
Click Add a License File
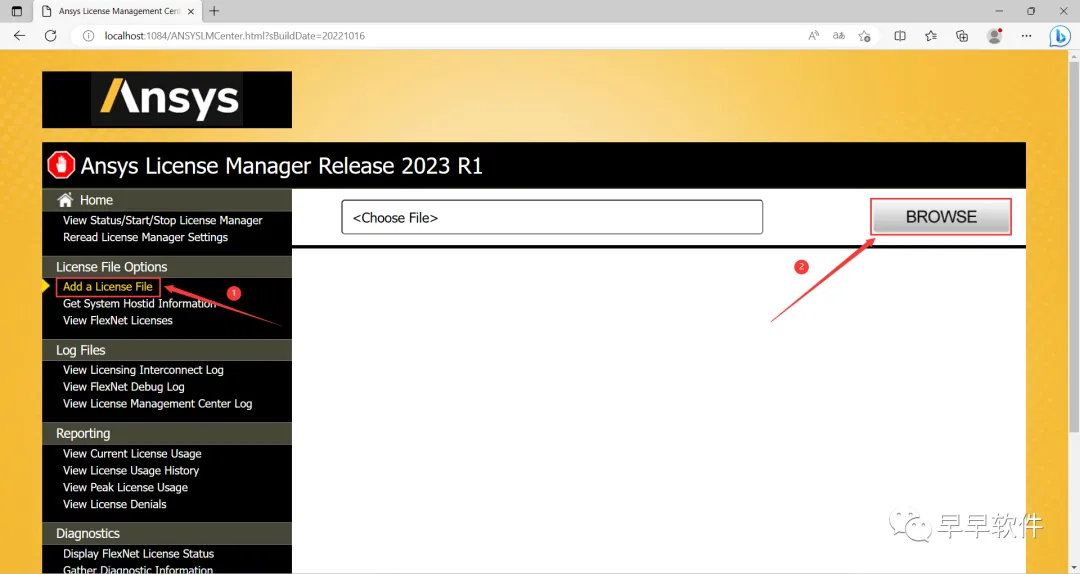point(108,287)
